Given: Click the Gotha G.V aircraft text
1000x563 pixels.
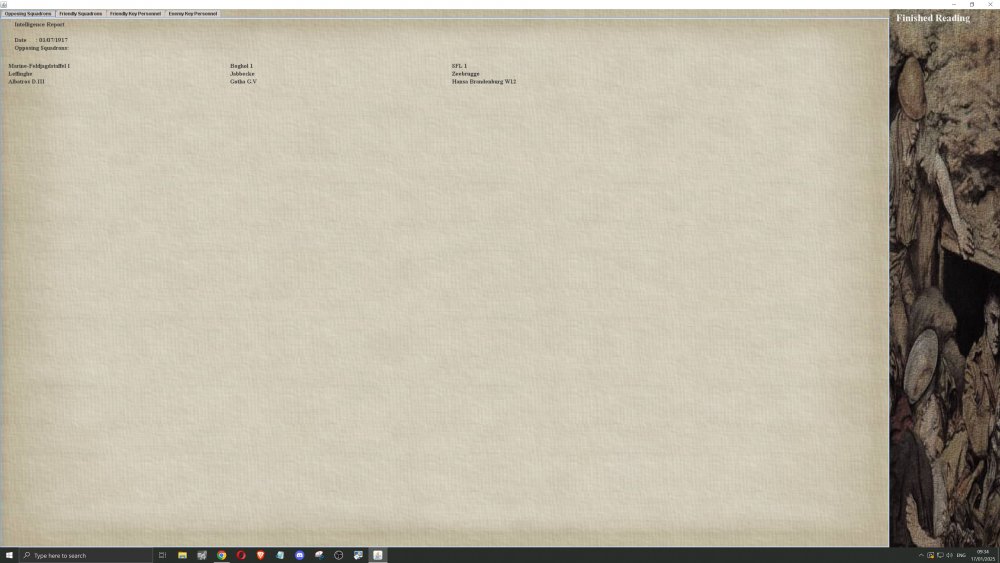Looking at the screenshot, I should [243, 82].
